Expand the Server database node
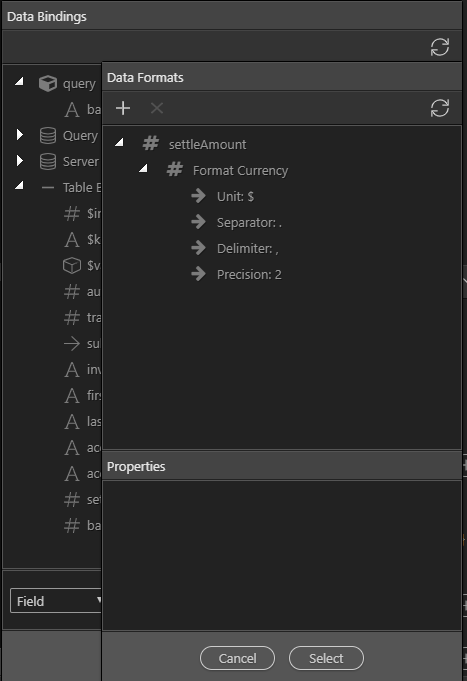 click(19, 161)
